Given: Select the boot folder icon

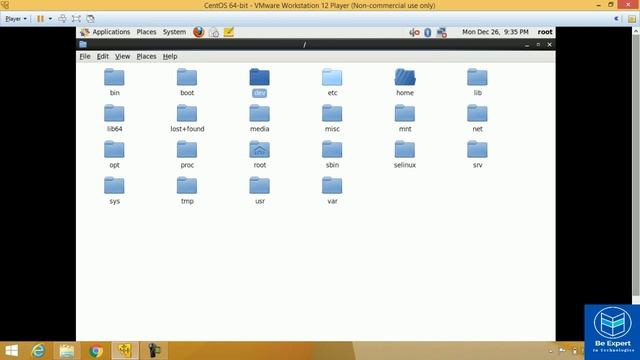Looking at the screenshot, I should point(187,77).
